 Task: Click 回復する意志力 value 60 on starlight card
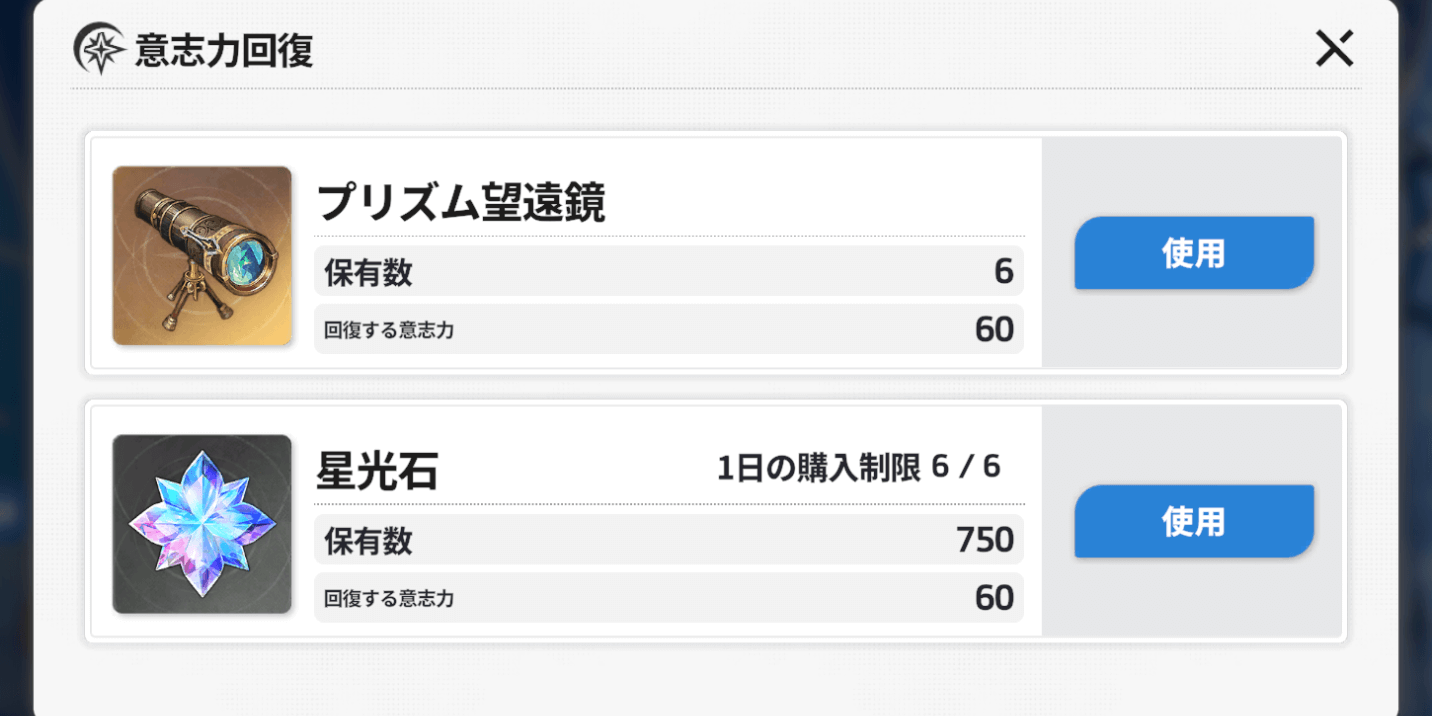point(993,597)
